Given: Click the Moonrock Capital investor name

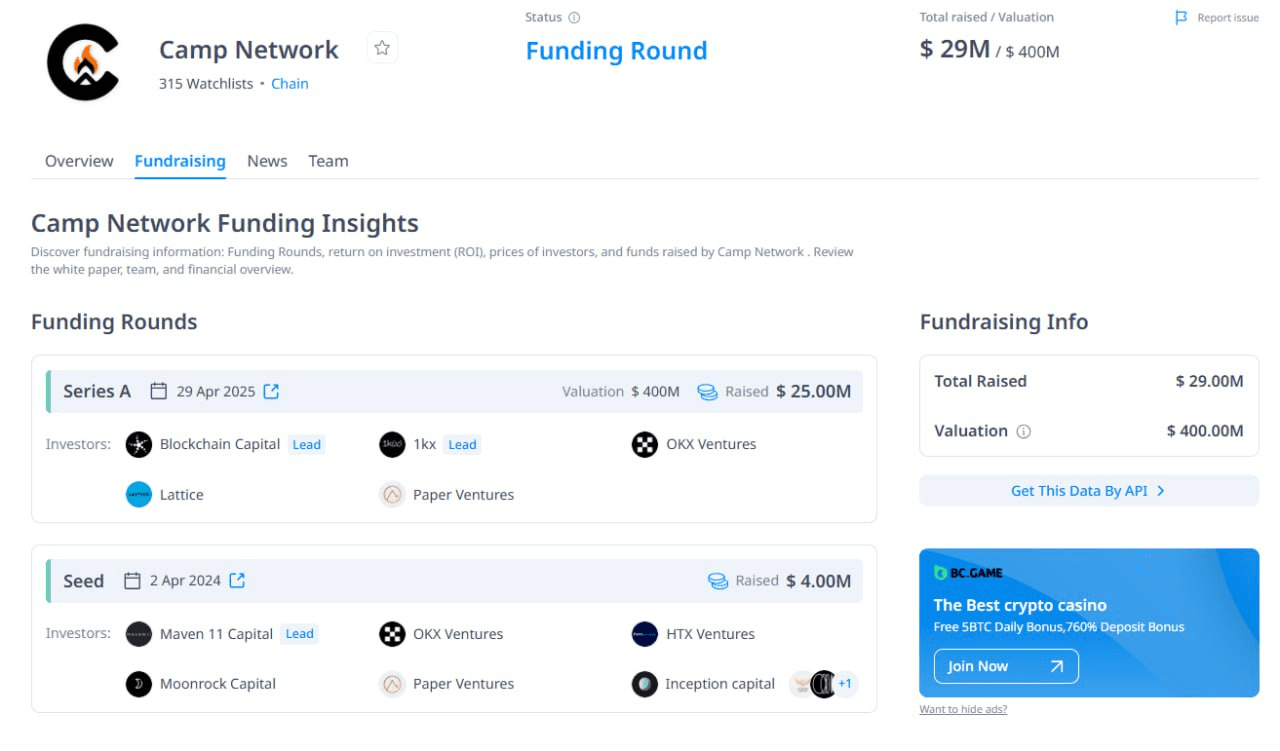Looking at the screenshot, I should pyautogui.click(x=218, y=684).
